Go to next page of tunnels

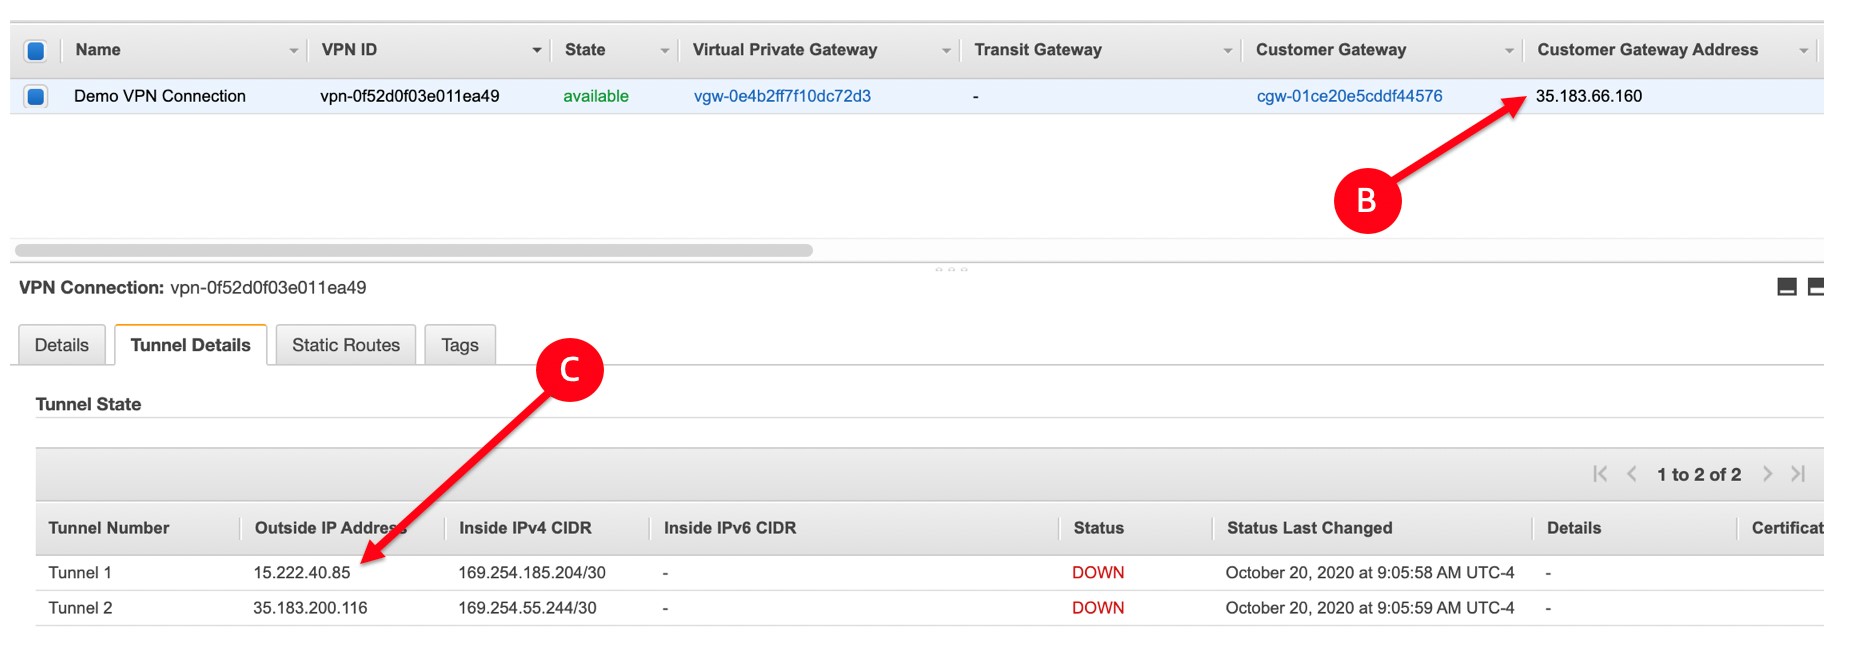coord(1767,474)
